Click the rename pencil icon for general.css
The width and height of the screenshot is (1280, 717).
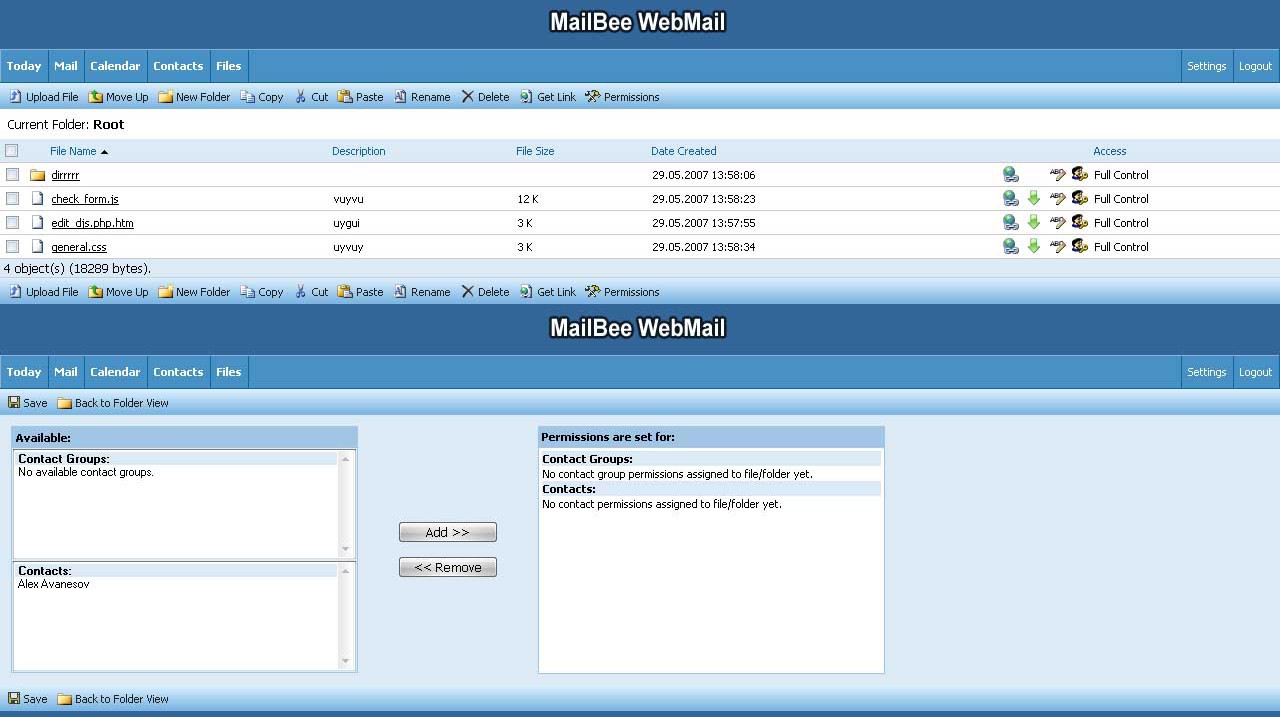point(1058,246)
